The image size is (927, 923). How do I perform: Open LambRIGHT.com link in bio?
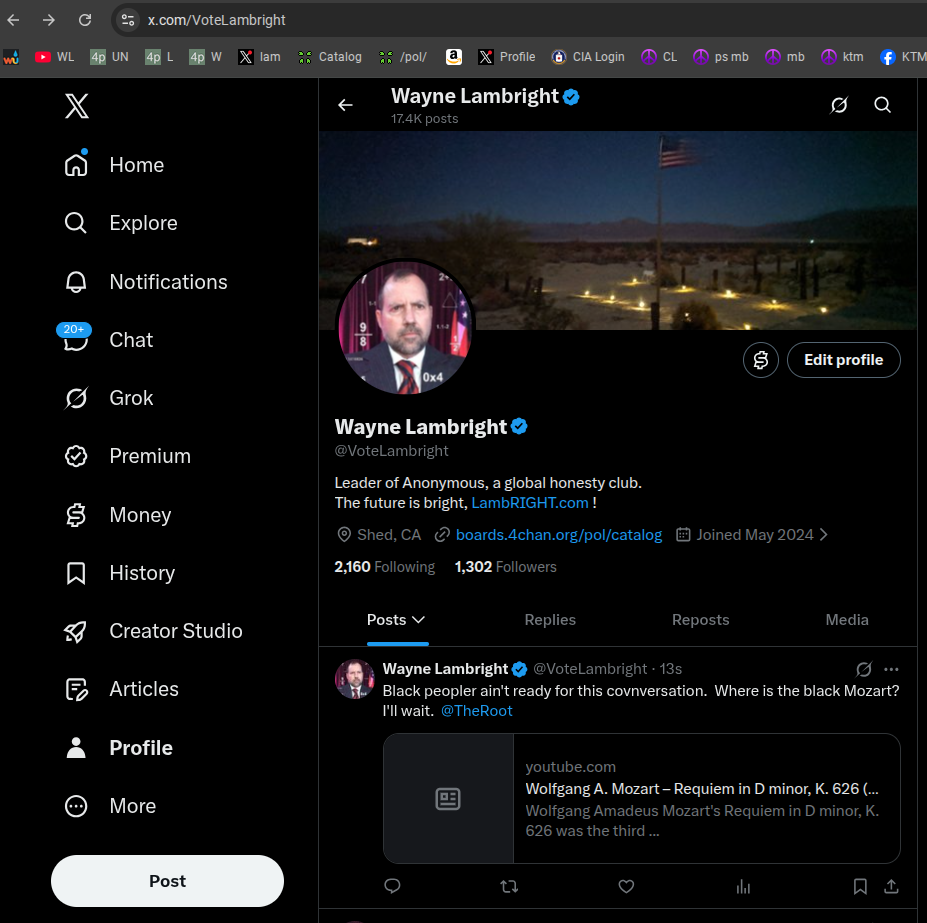click(x=530, y=503)
